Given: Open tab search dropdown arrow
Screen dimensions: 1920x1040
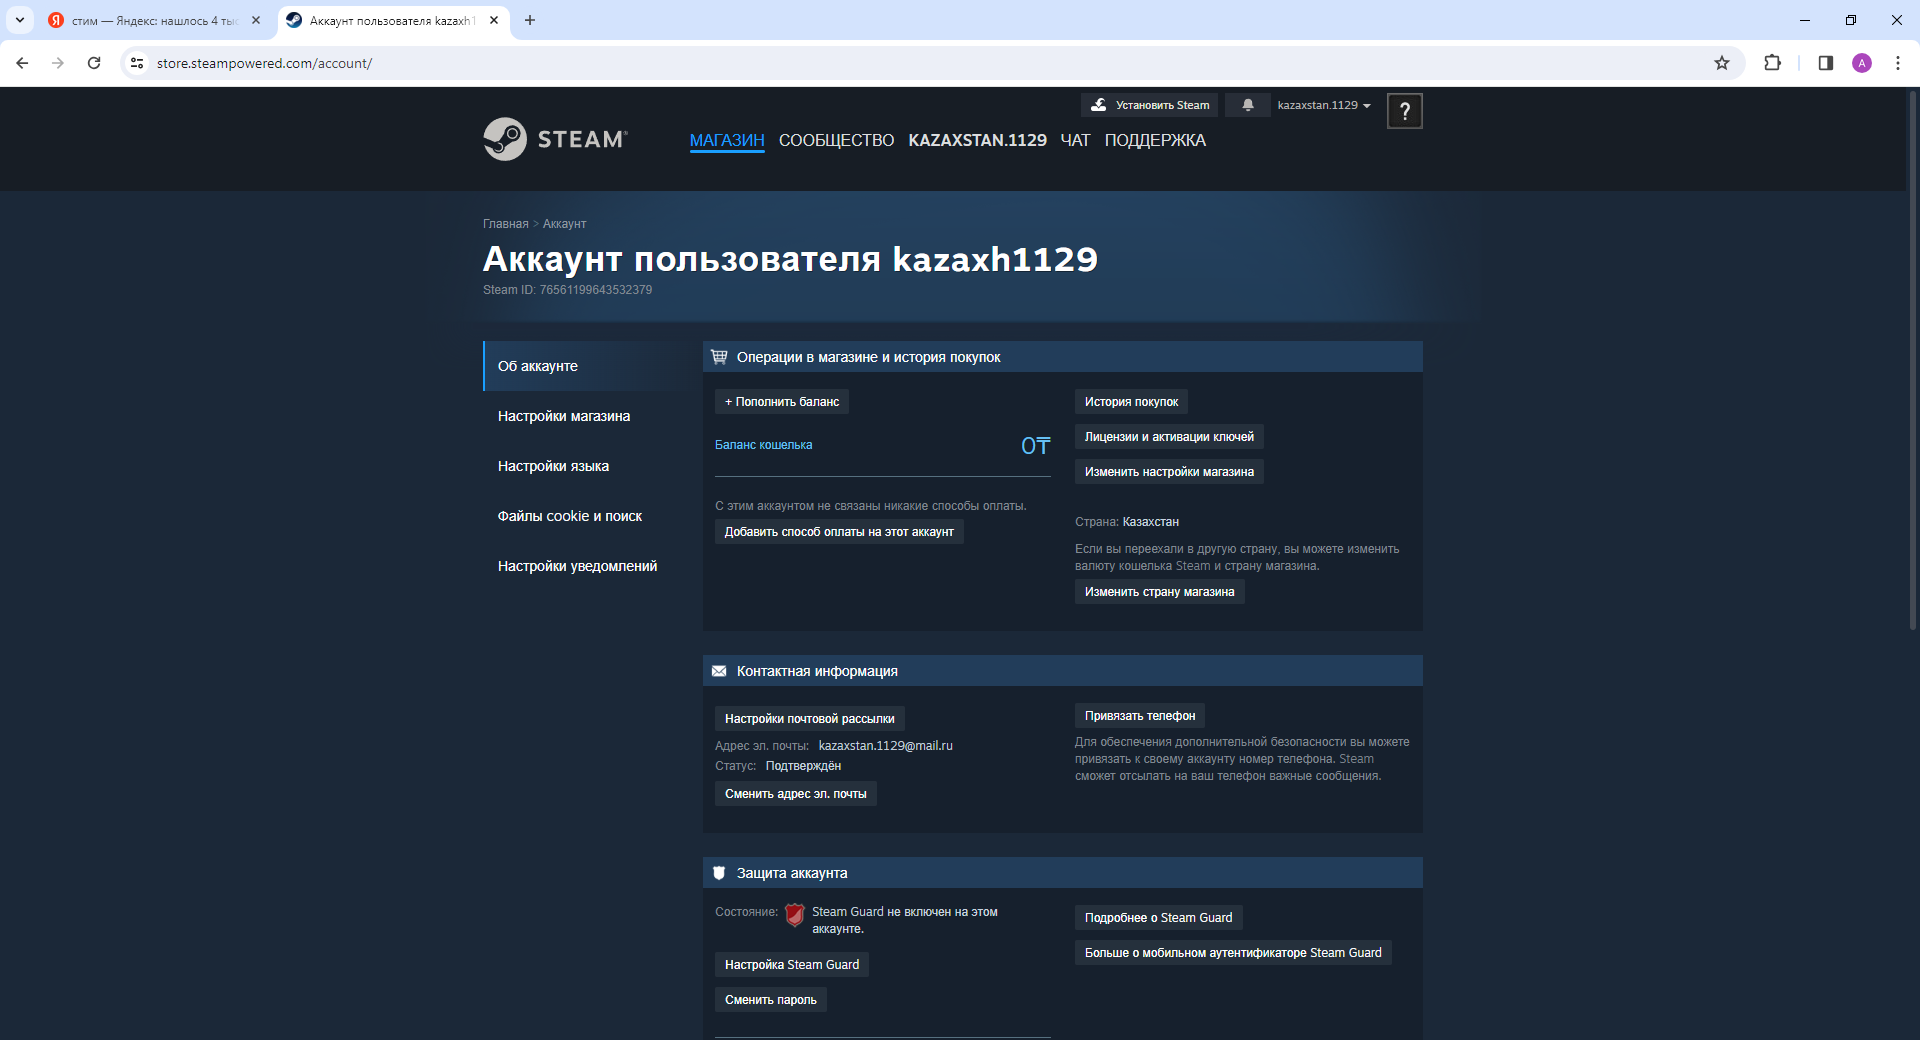Looking at the screenshot, I should click(19, 20).
